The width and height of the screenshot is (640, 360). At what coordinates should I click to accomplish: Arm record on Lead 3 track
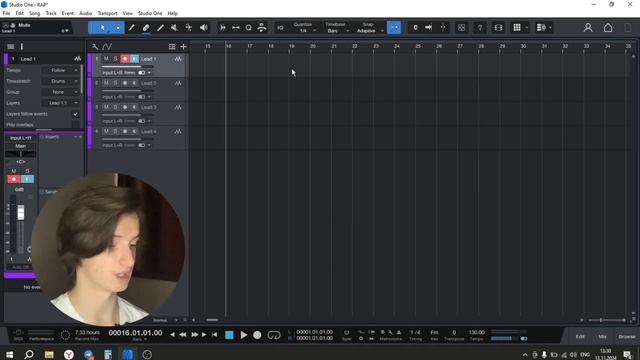point(125,107)
